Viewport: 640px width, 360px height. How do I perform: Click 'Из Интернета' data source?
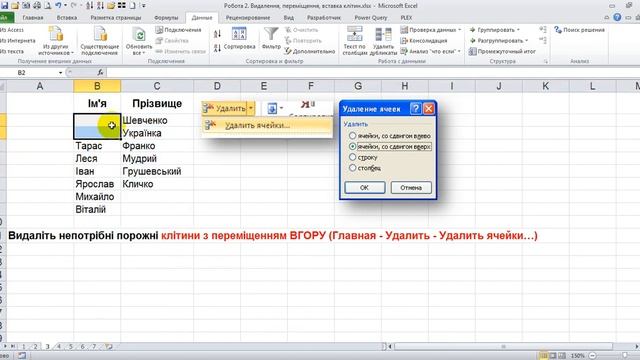[18, 40]
